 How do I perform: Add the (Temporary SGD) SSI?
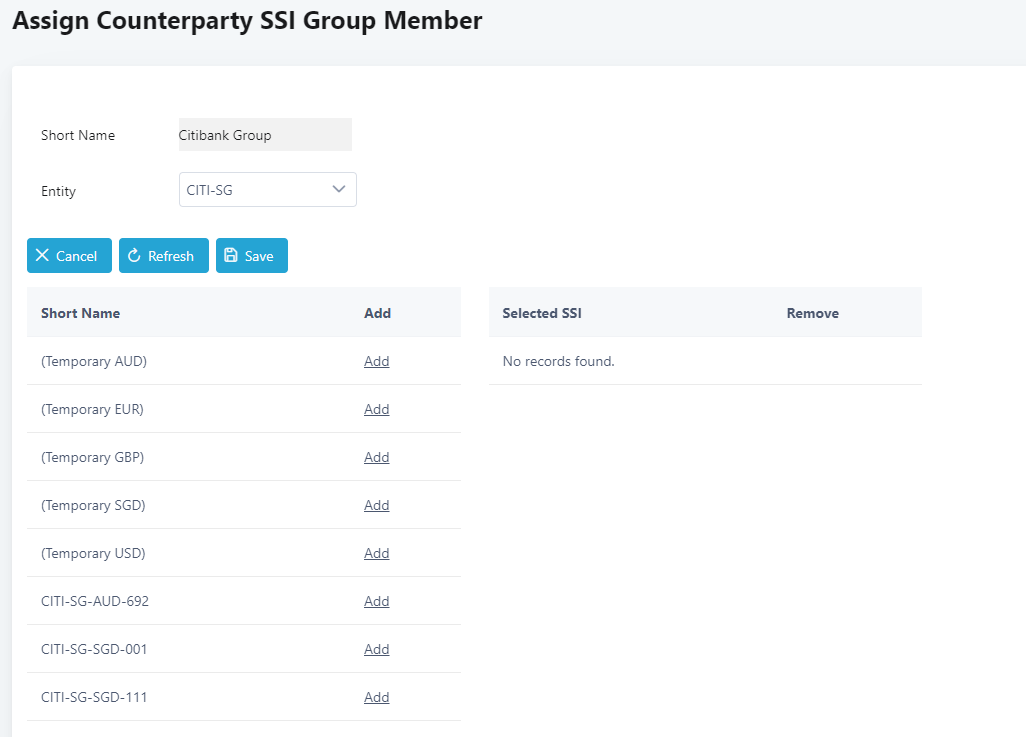click(376, 505)
